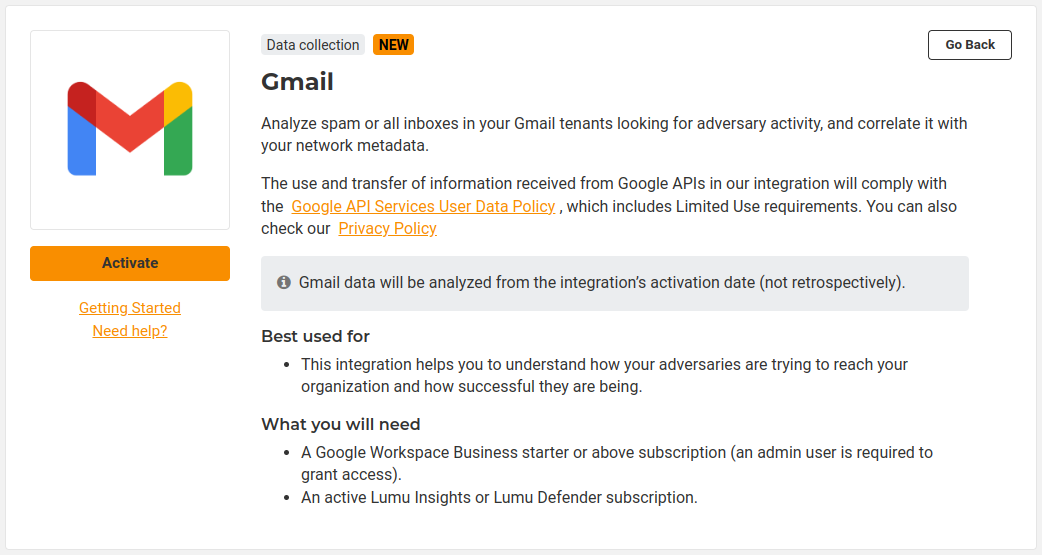Open the Need help? link
Image resolution: width=1042 pixels, height=555 pixels.
click(x=130, y=331)
